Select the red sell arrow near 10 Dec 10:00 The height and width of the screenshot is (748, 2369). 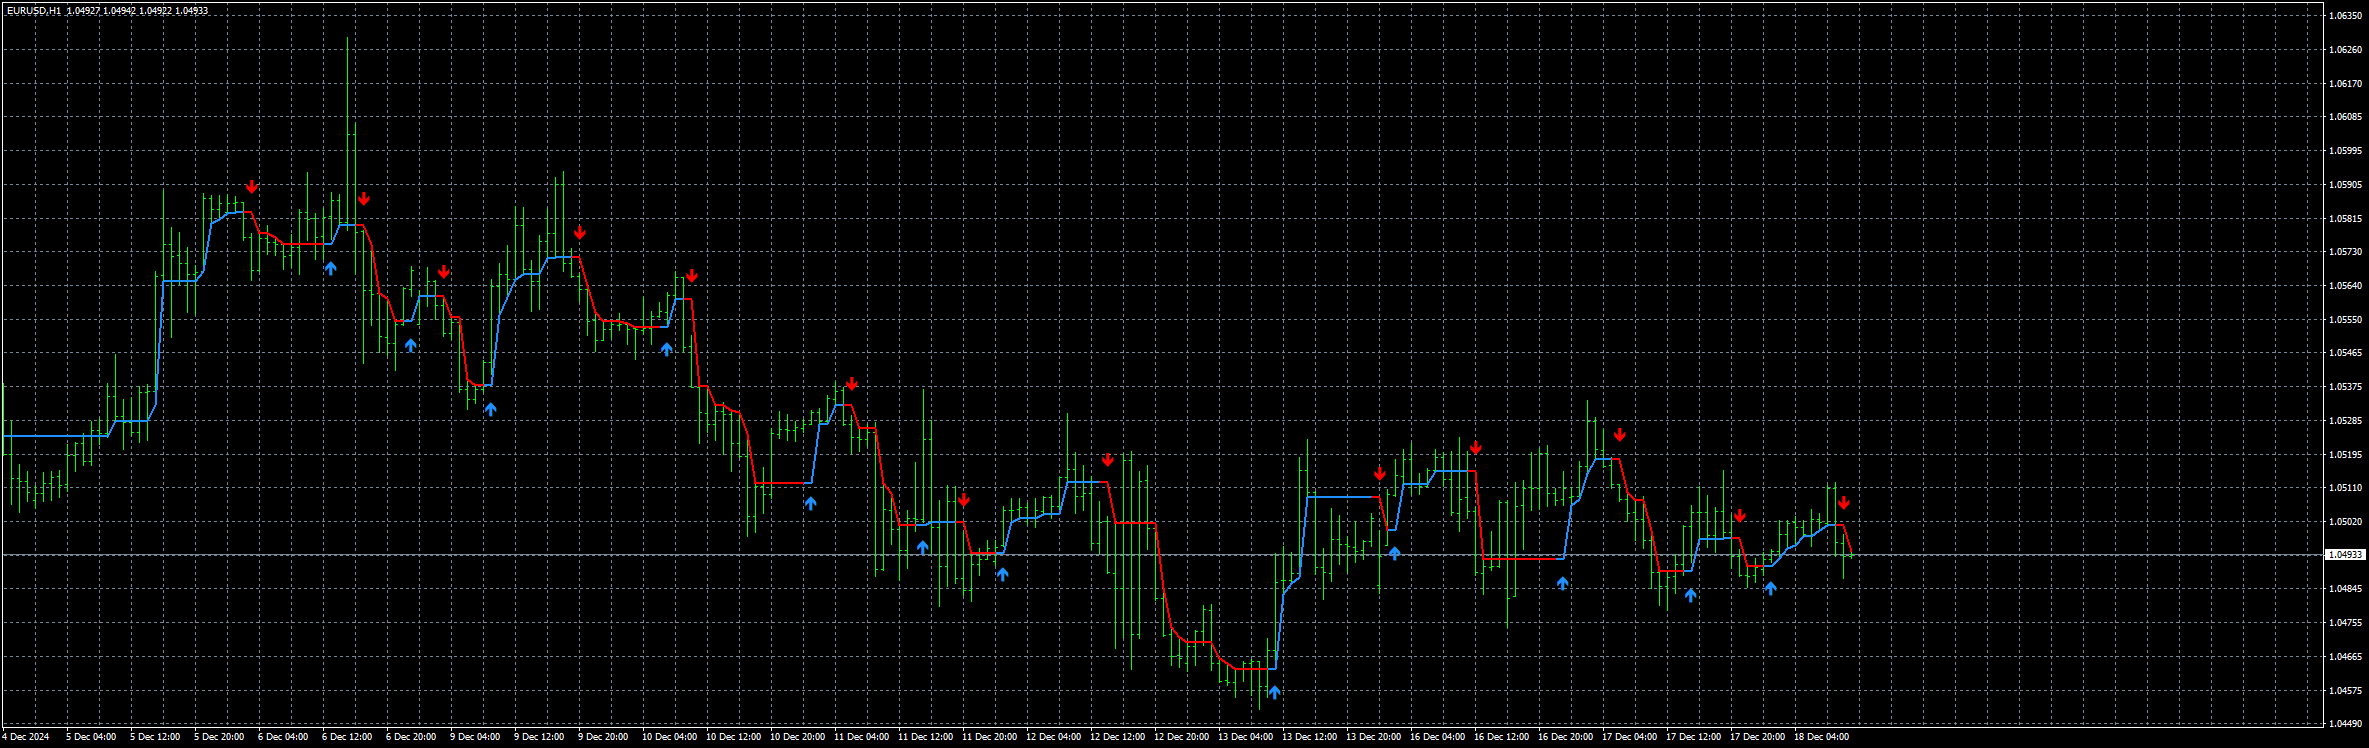click(x=692, y=276)
